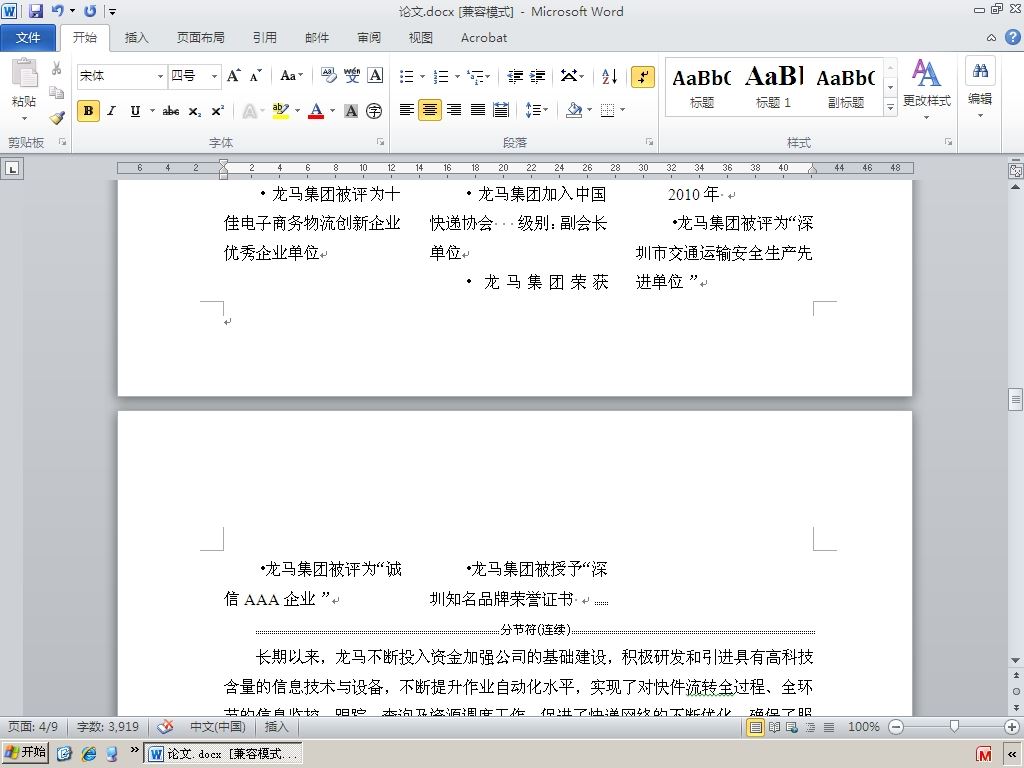Expand the styles gallery more arrow
Viewport: 1024px width, 768px height.
(890, 107)
